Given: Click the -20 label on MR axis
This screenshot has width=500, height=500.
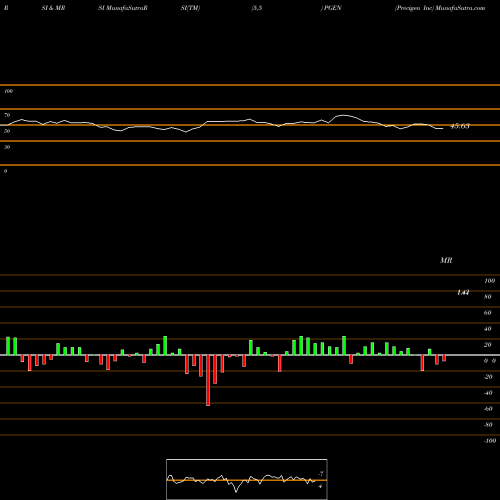Looking at the screenshot, I should pyautogui.click(x=488, y=377).
